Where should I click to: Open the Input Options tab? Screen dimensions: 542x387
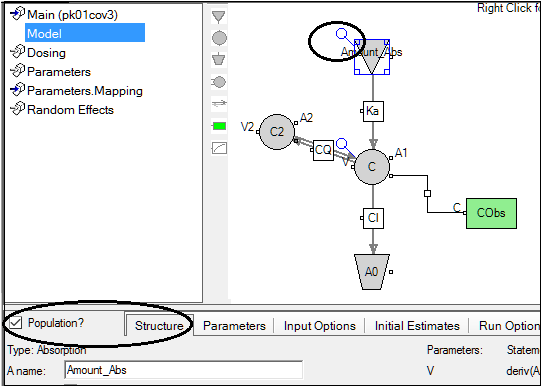pos(320,326)
